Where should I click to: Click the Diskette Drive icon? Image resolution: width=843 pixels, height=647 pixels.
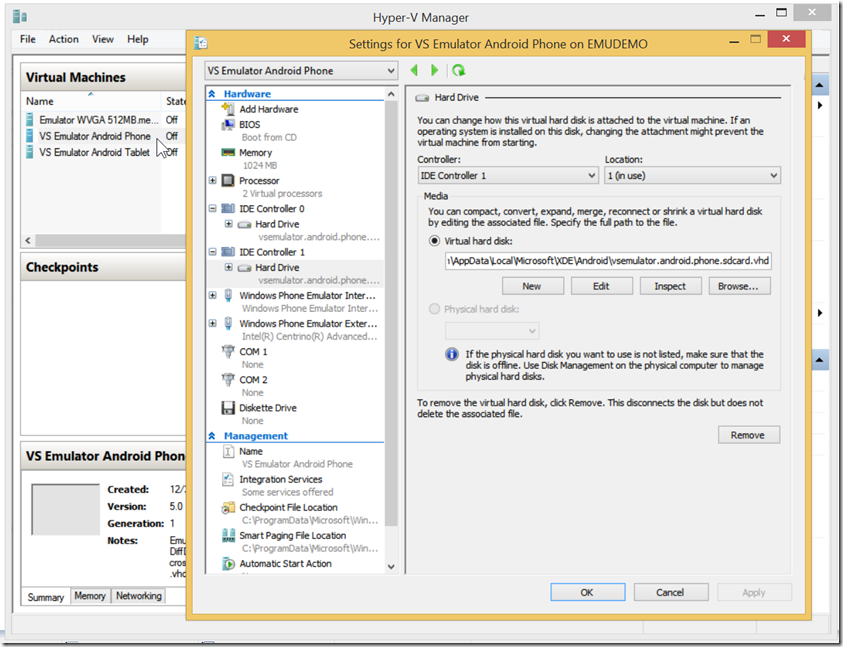[228, 408]
